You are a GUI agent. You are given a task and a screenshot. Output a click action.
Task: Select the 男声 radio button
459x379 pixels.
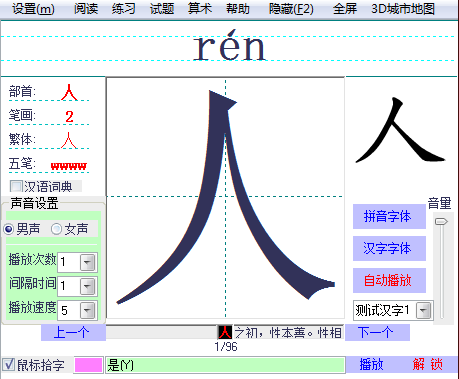click(x=9, y=229)
